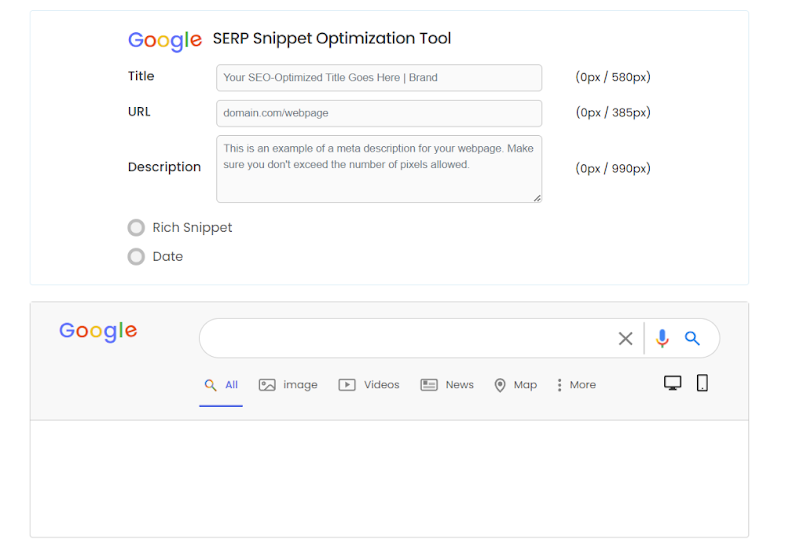Viewport: 800px width, 546px height.
Task: Switch to mobile preview phone icon
Action: pos(702,383)
